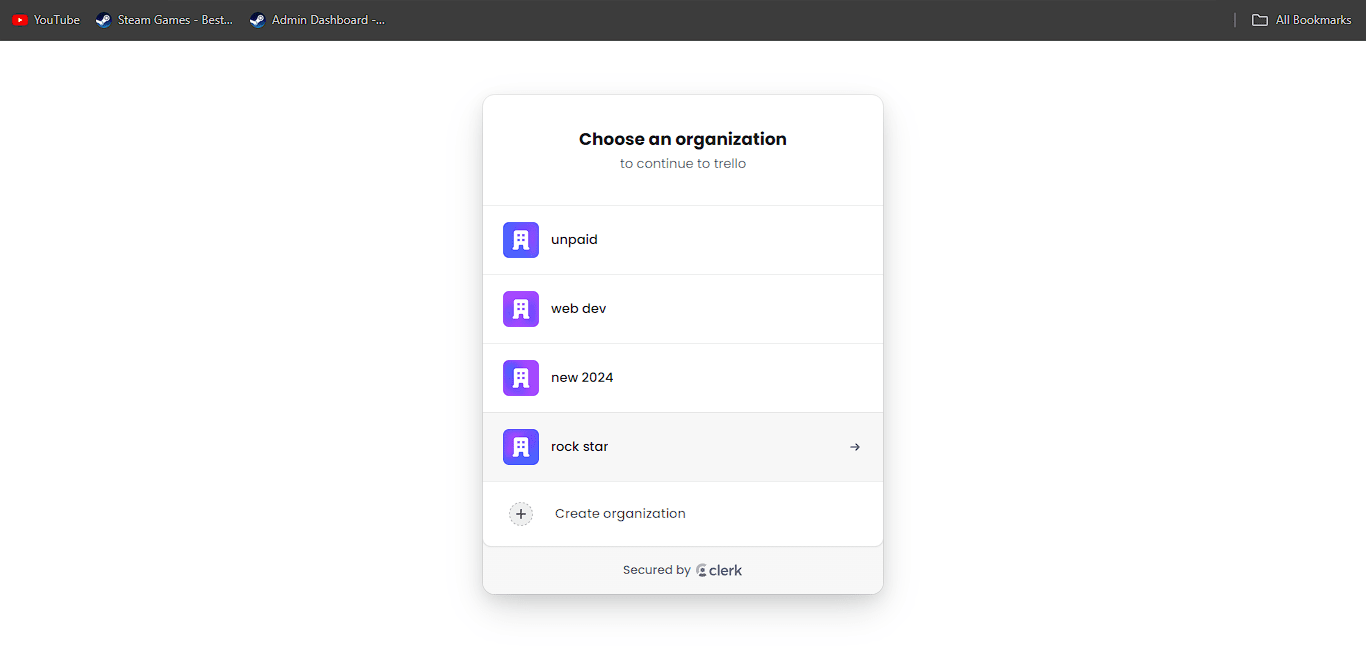Click the plus icon for Create organization

[x=521, y=514]
